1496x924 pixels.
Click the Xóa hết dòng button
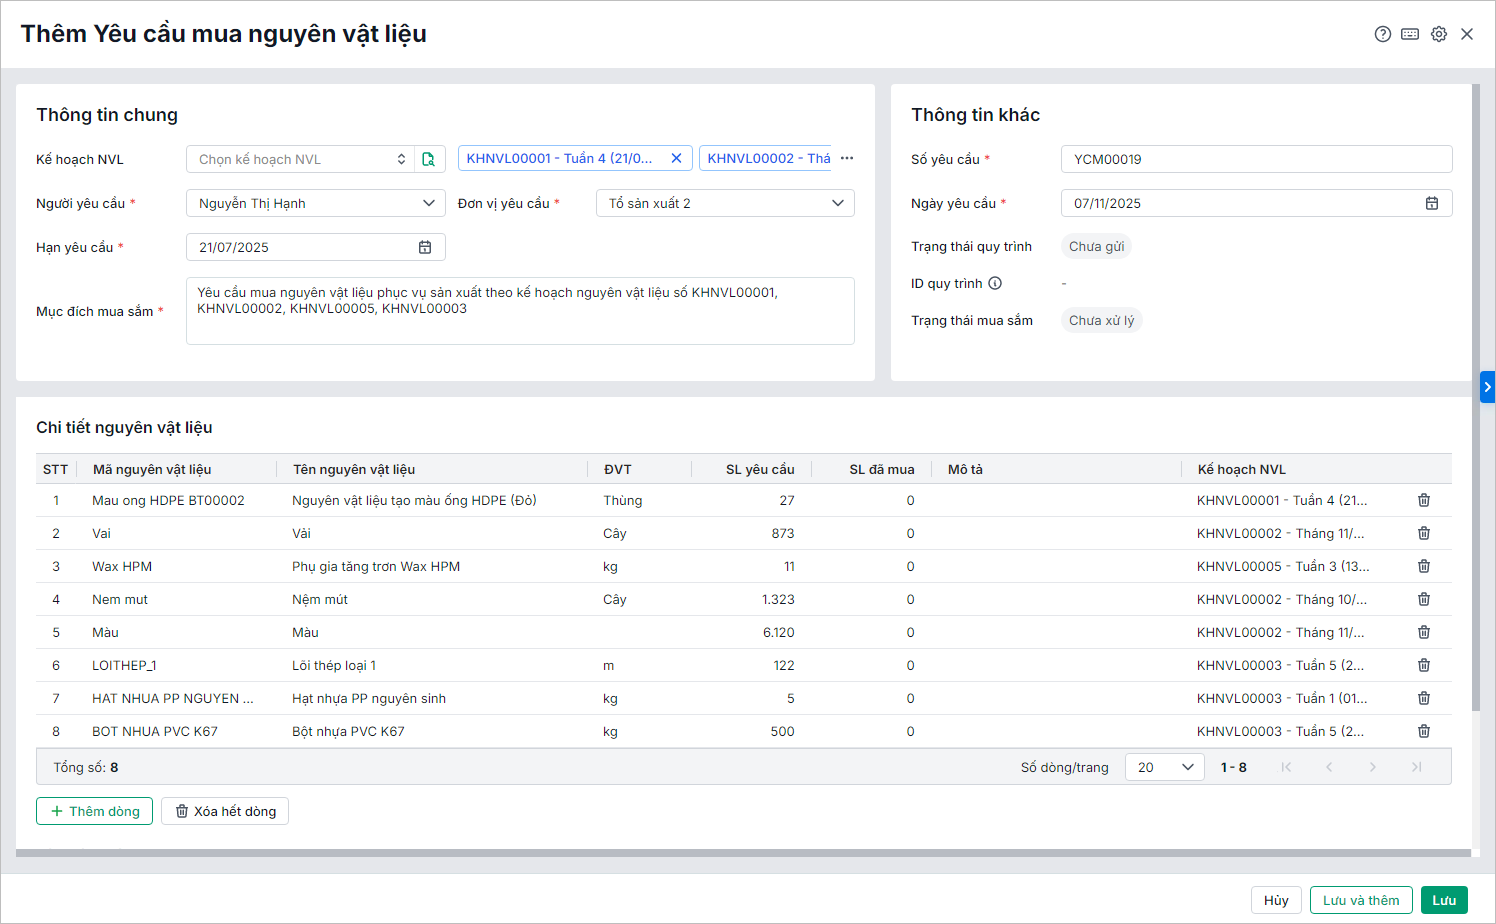[x=225, y=811]
